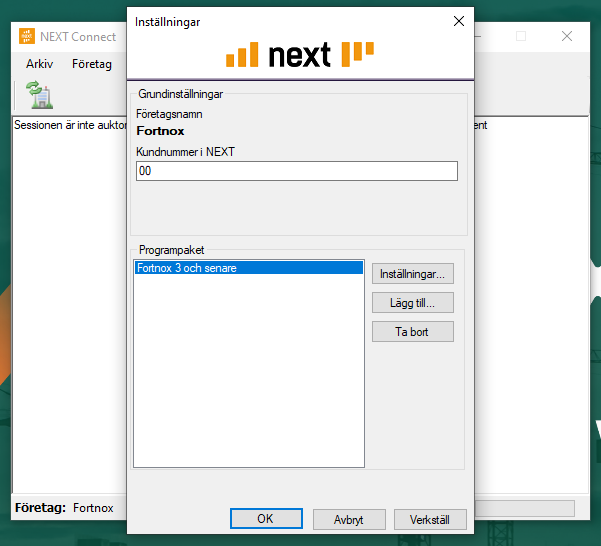The image size is (601, 546).
Task: Open the Företag menu
Action: tap(92, 64)
